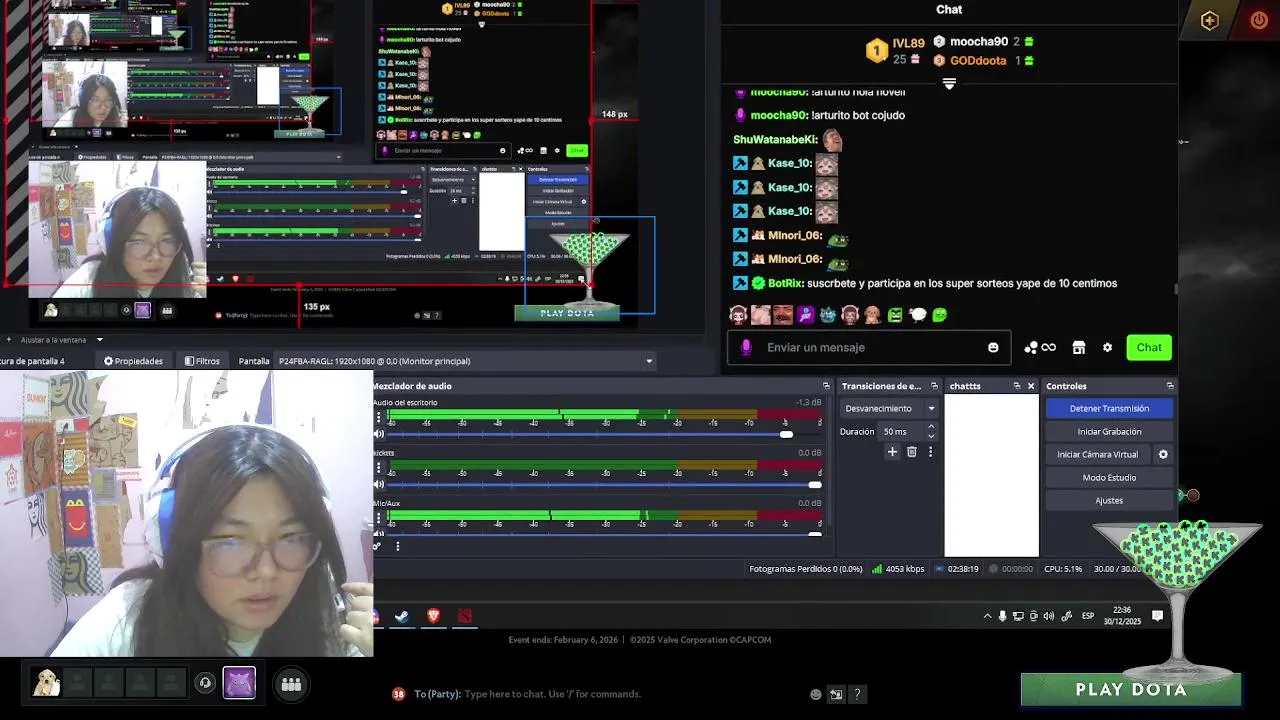Type field 'Enviar un mensaje'

pyautogui.click(x=870, y=347)
